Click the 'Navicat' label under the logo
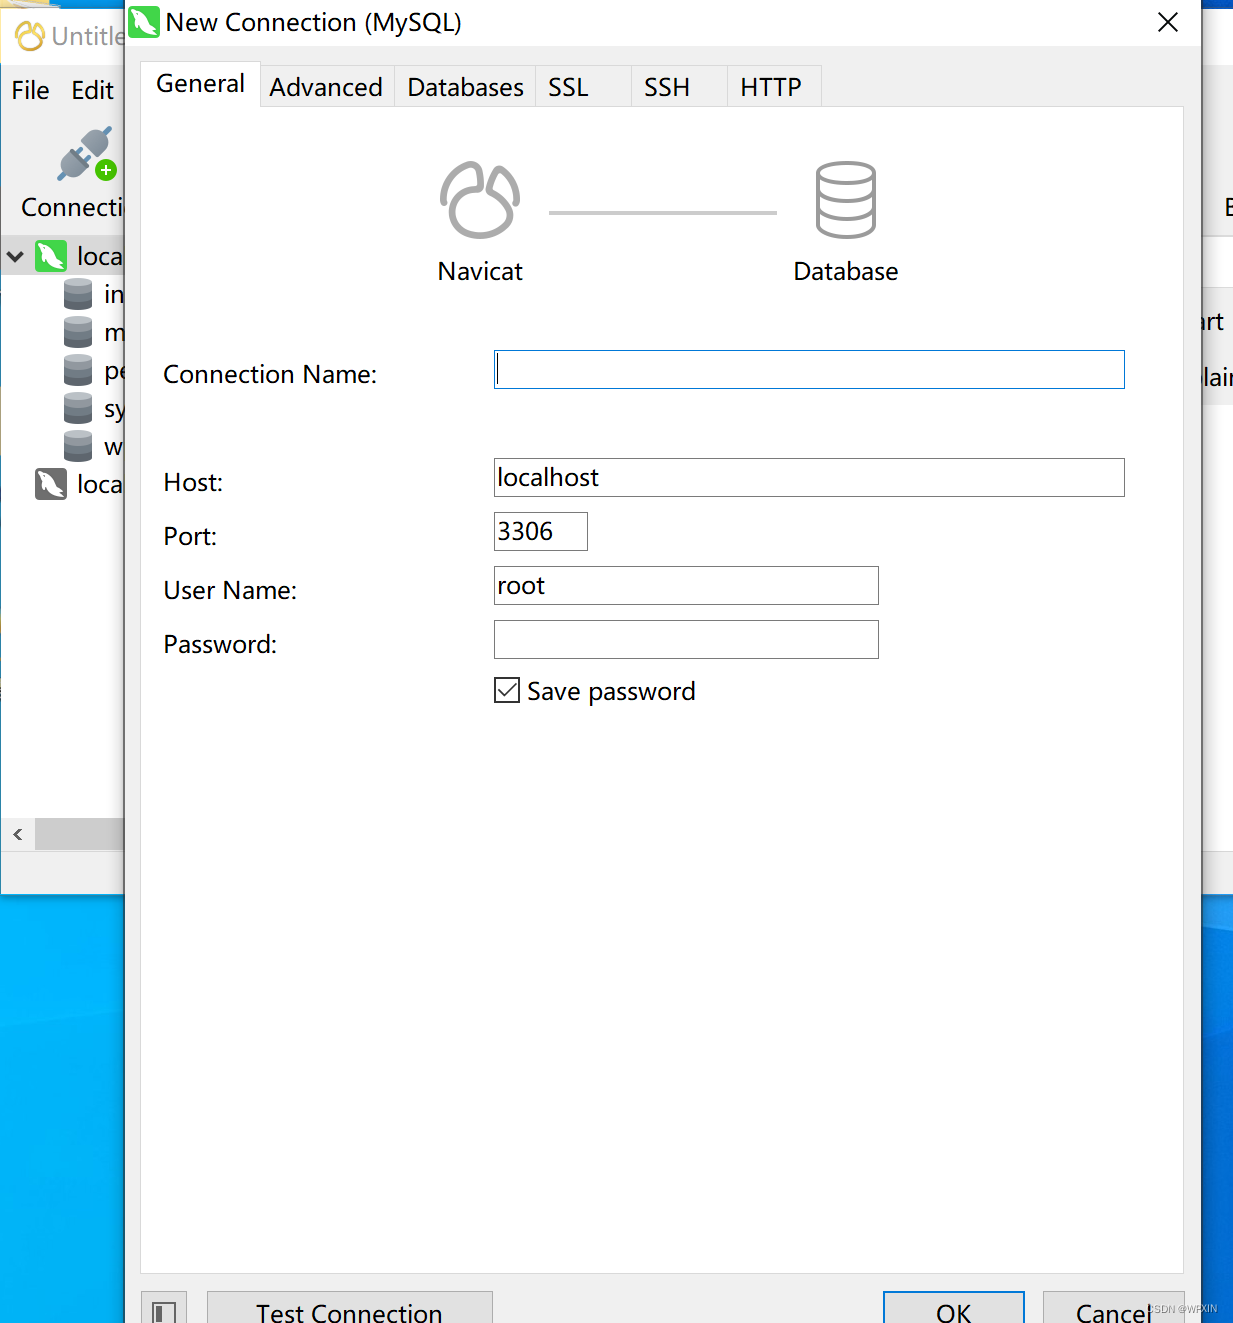This screenshot has width=1233, height=1323. (x=480, y=272)
